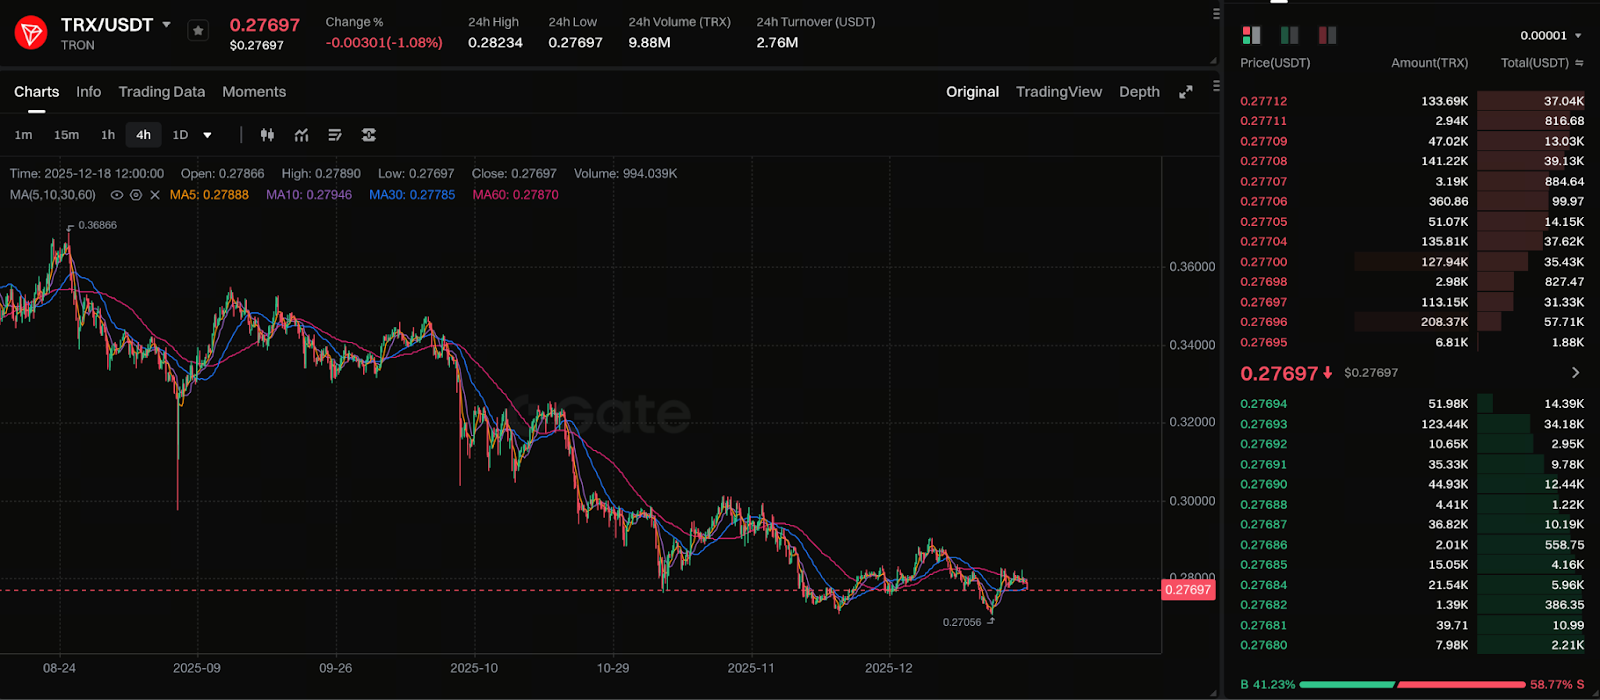1600x700 pixels.
Task: Show buy orders only order book view
Action: click(1289, 35)
